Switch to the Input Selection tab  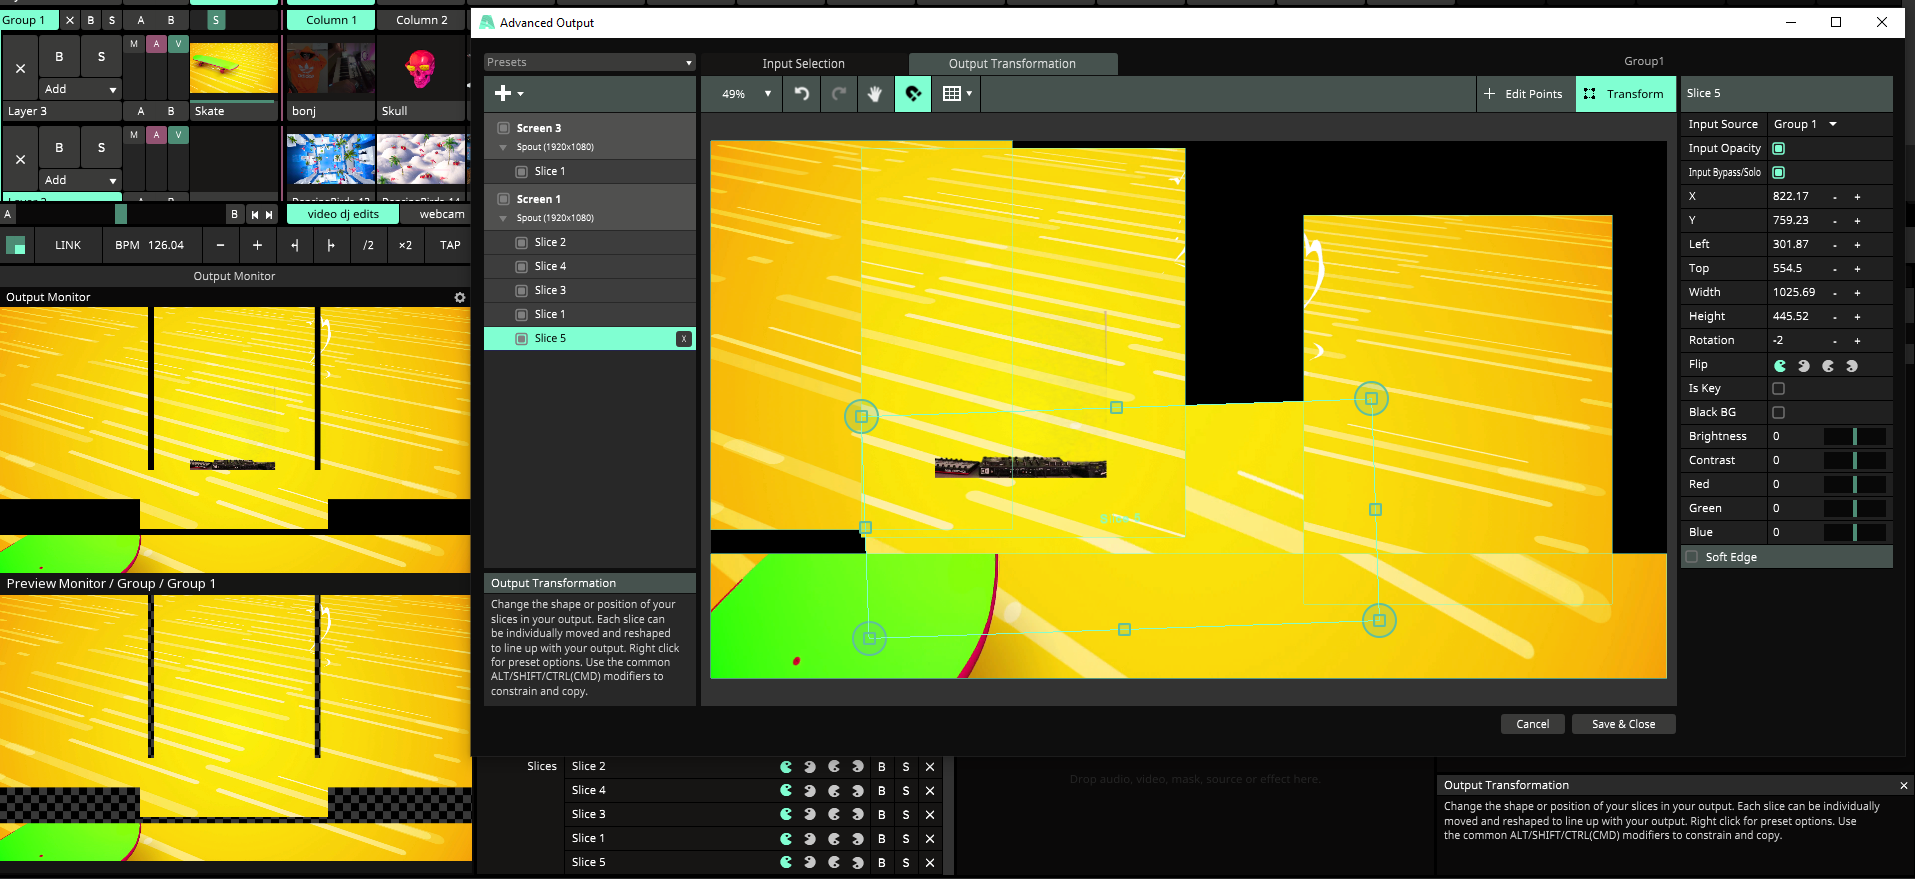click(803, 64)
